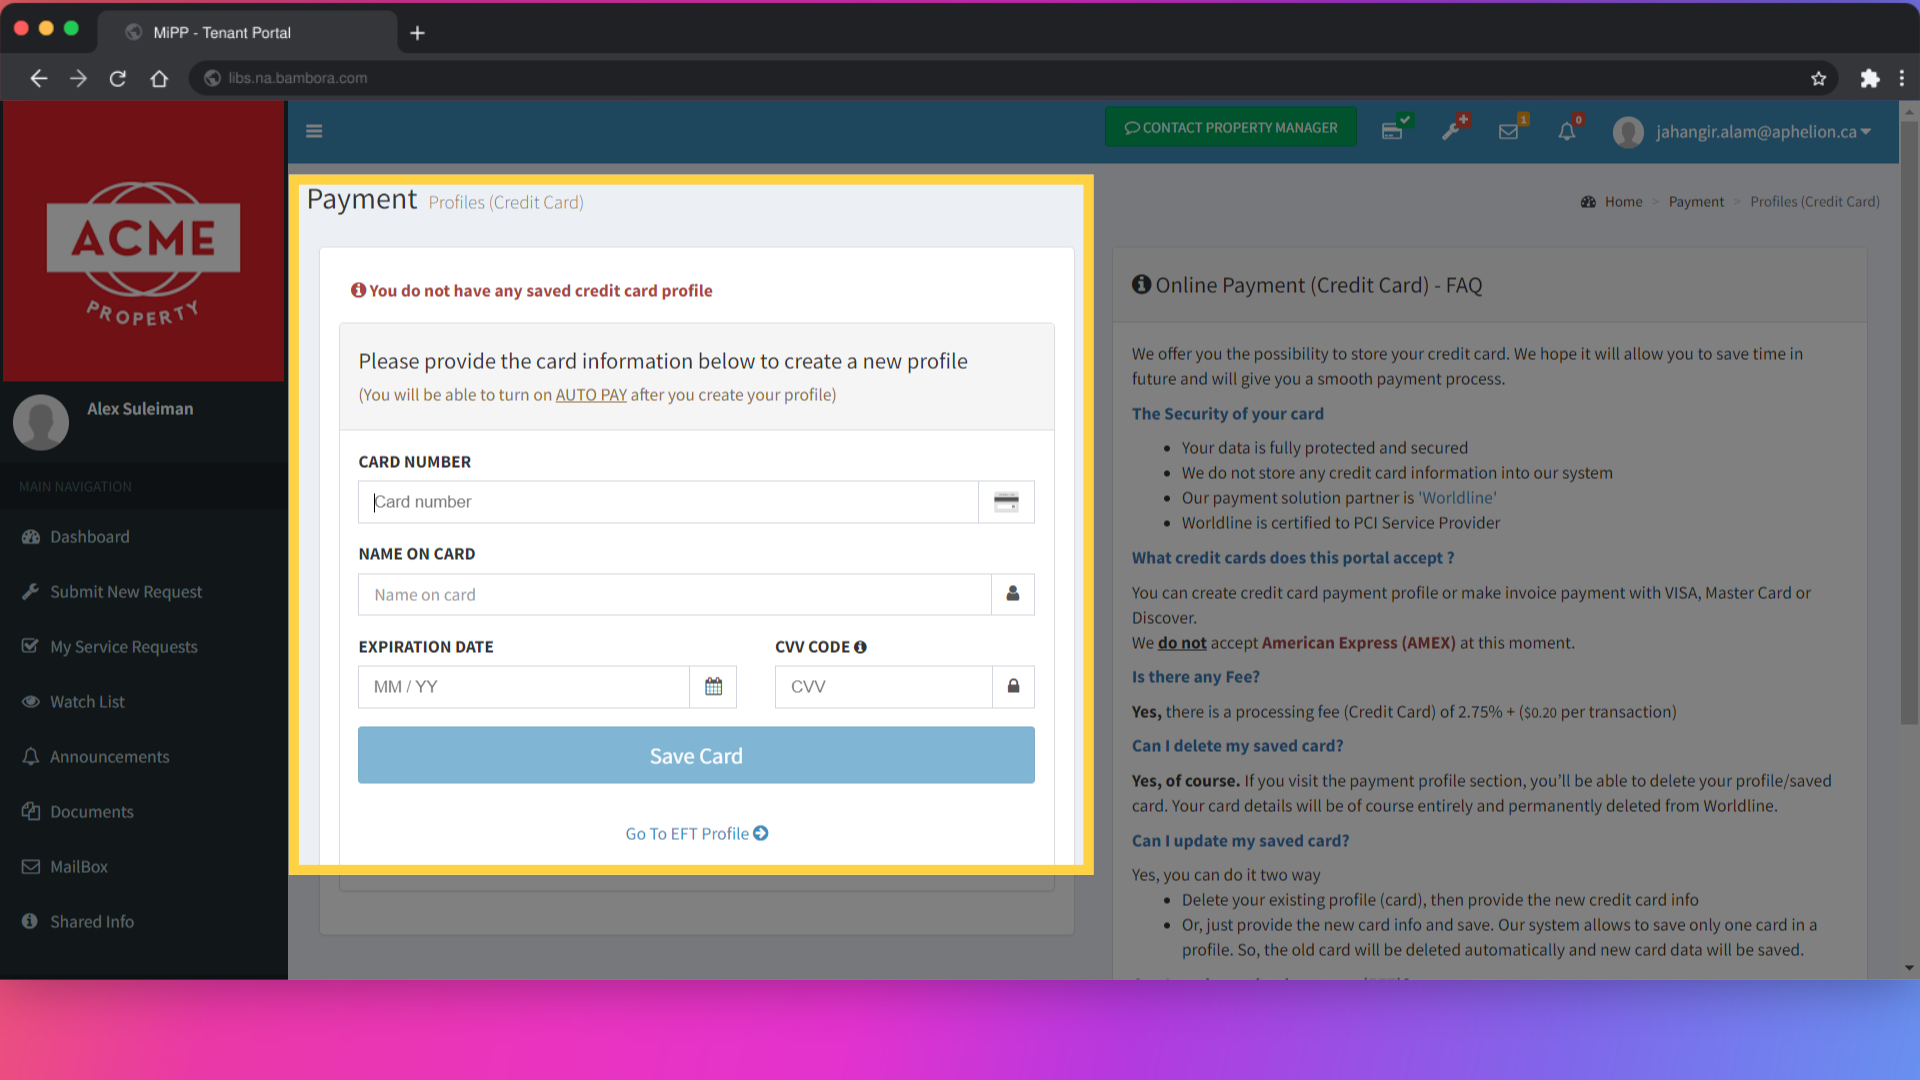Open the mail envelope icon in header
This screenshot has height=1080, width=1920.
pos(1509,131)
